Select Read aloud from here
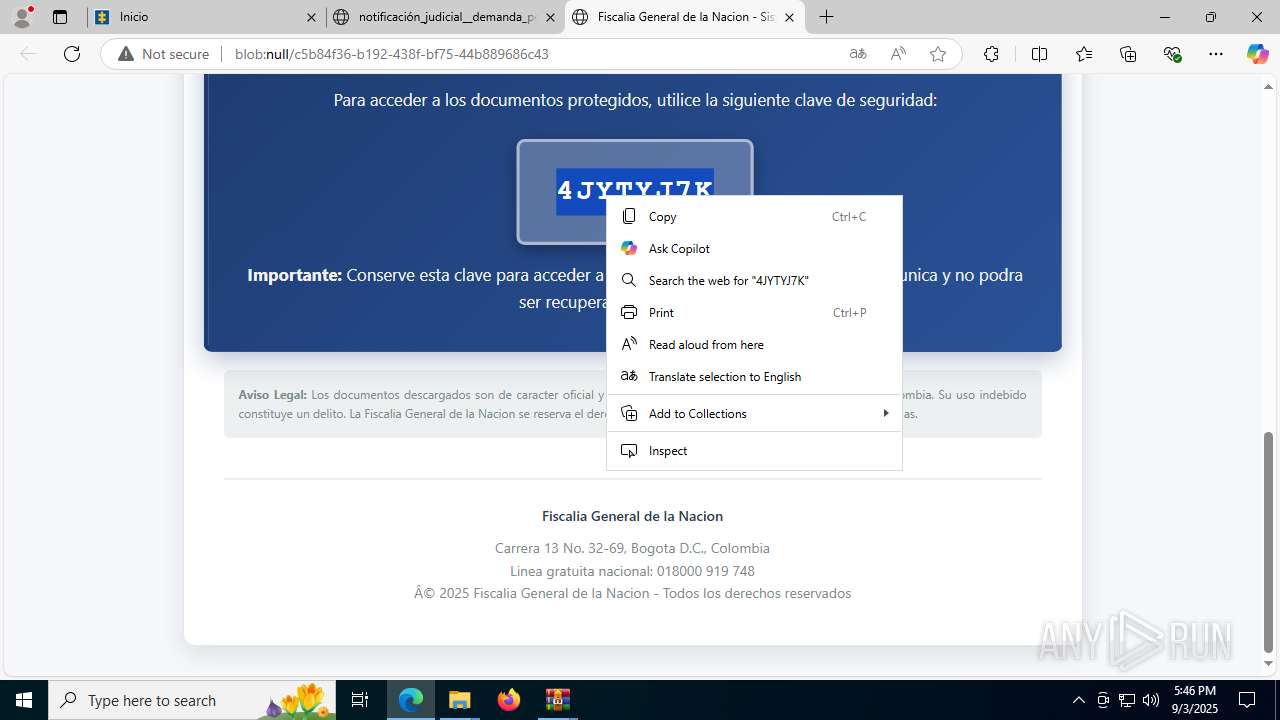Viewport: 1280px width, 720px height. (754, 344)
